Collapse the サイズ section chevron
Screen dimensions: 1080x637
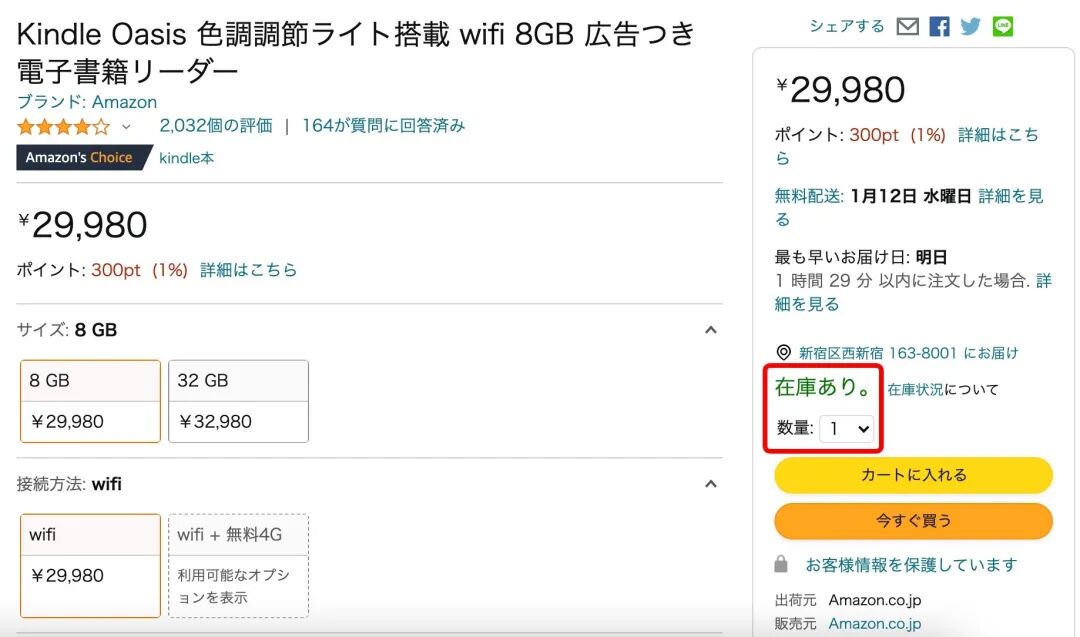(710, 330)
